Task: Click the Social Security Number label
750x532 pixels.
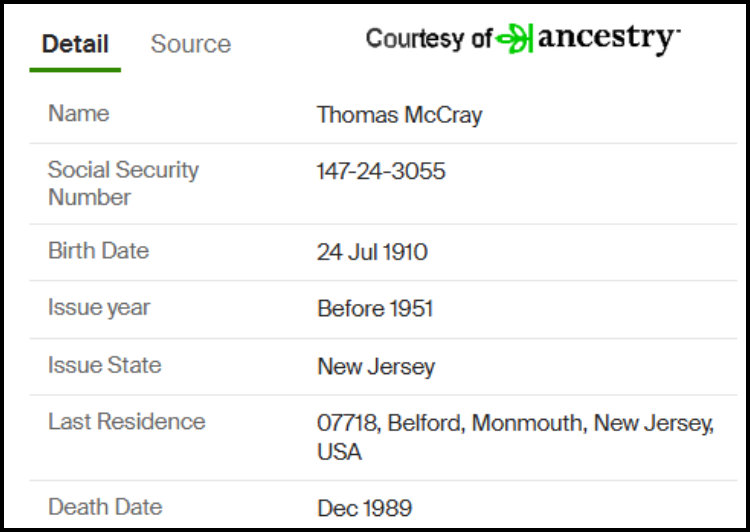Action: [123, 183]
